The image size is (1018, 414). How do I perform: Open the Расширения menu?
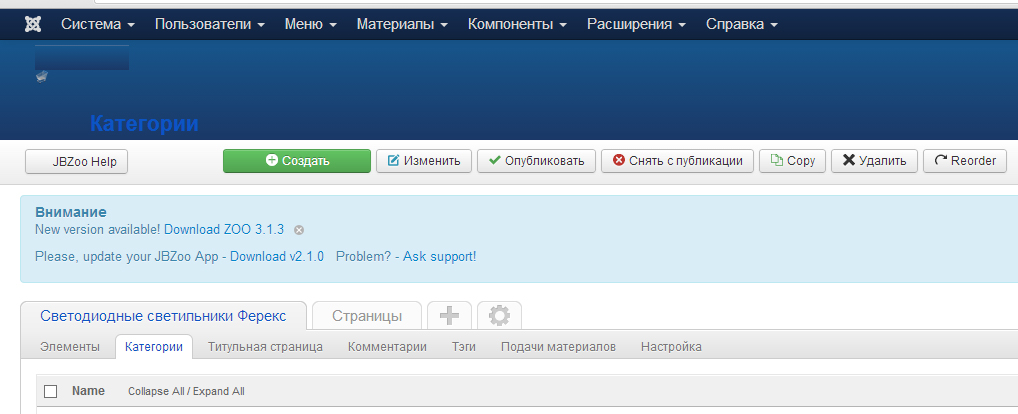pyautogui.click(x=636, y=24)
